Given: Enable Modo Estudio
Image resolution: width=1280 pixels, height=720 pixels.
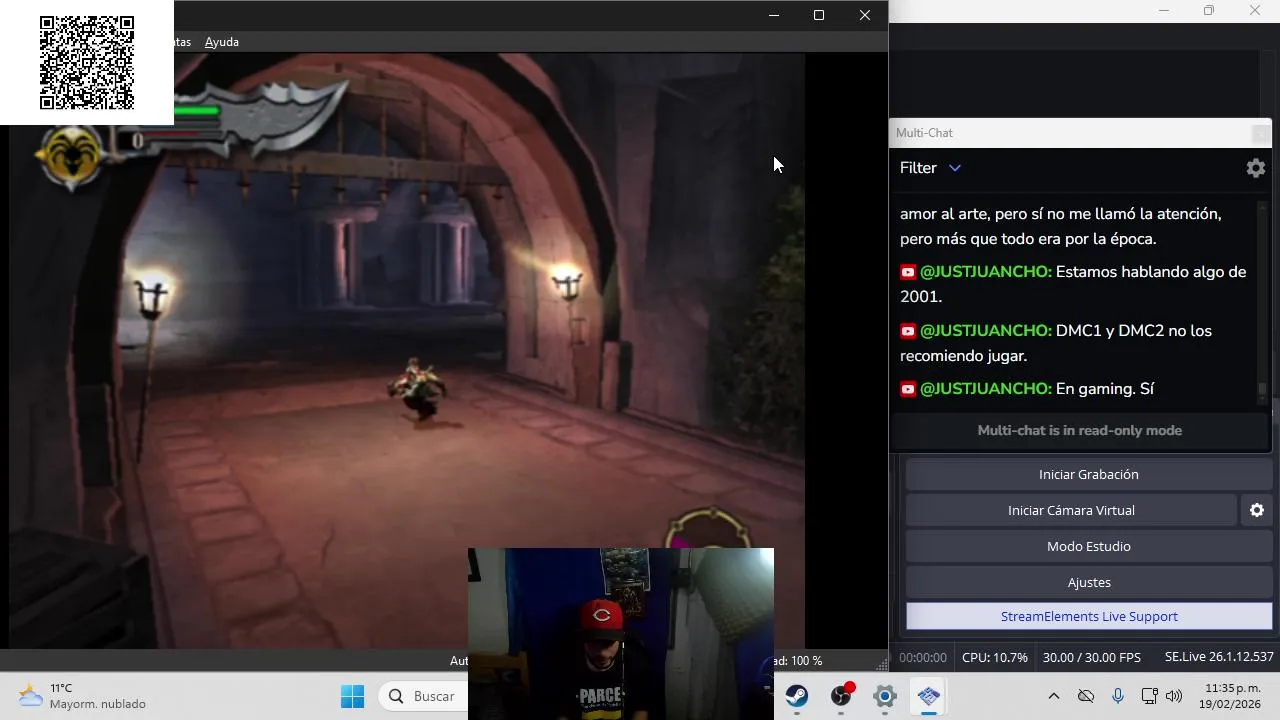Looking at the screenshot, I should tap(1089, 546).
